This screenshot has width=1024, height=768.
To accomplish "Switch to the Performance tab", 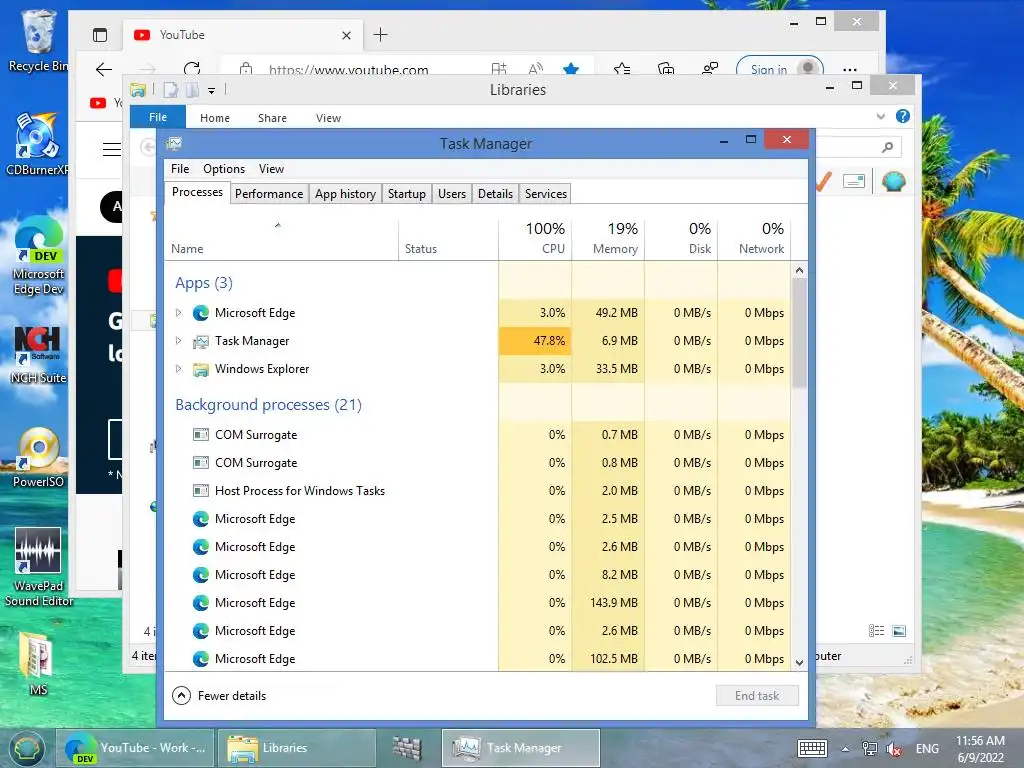I will 268,194.
